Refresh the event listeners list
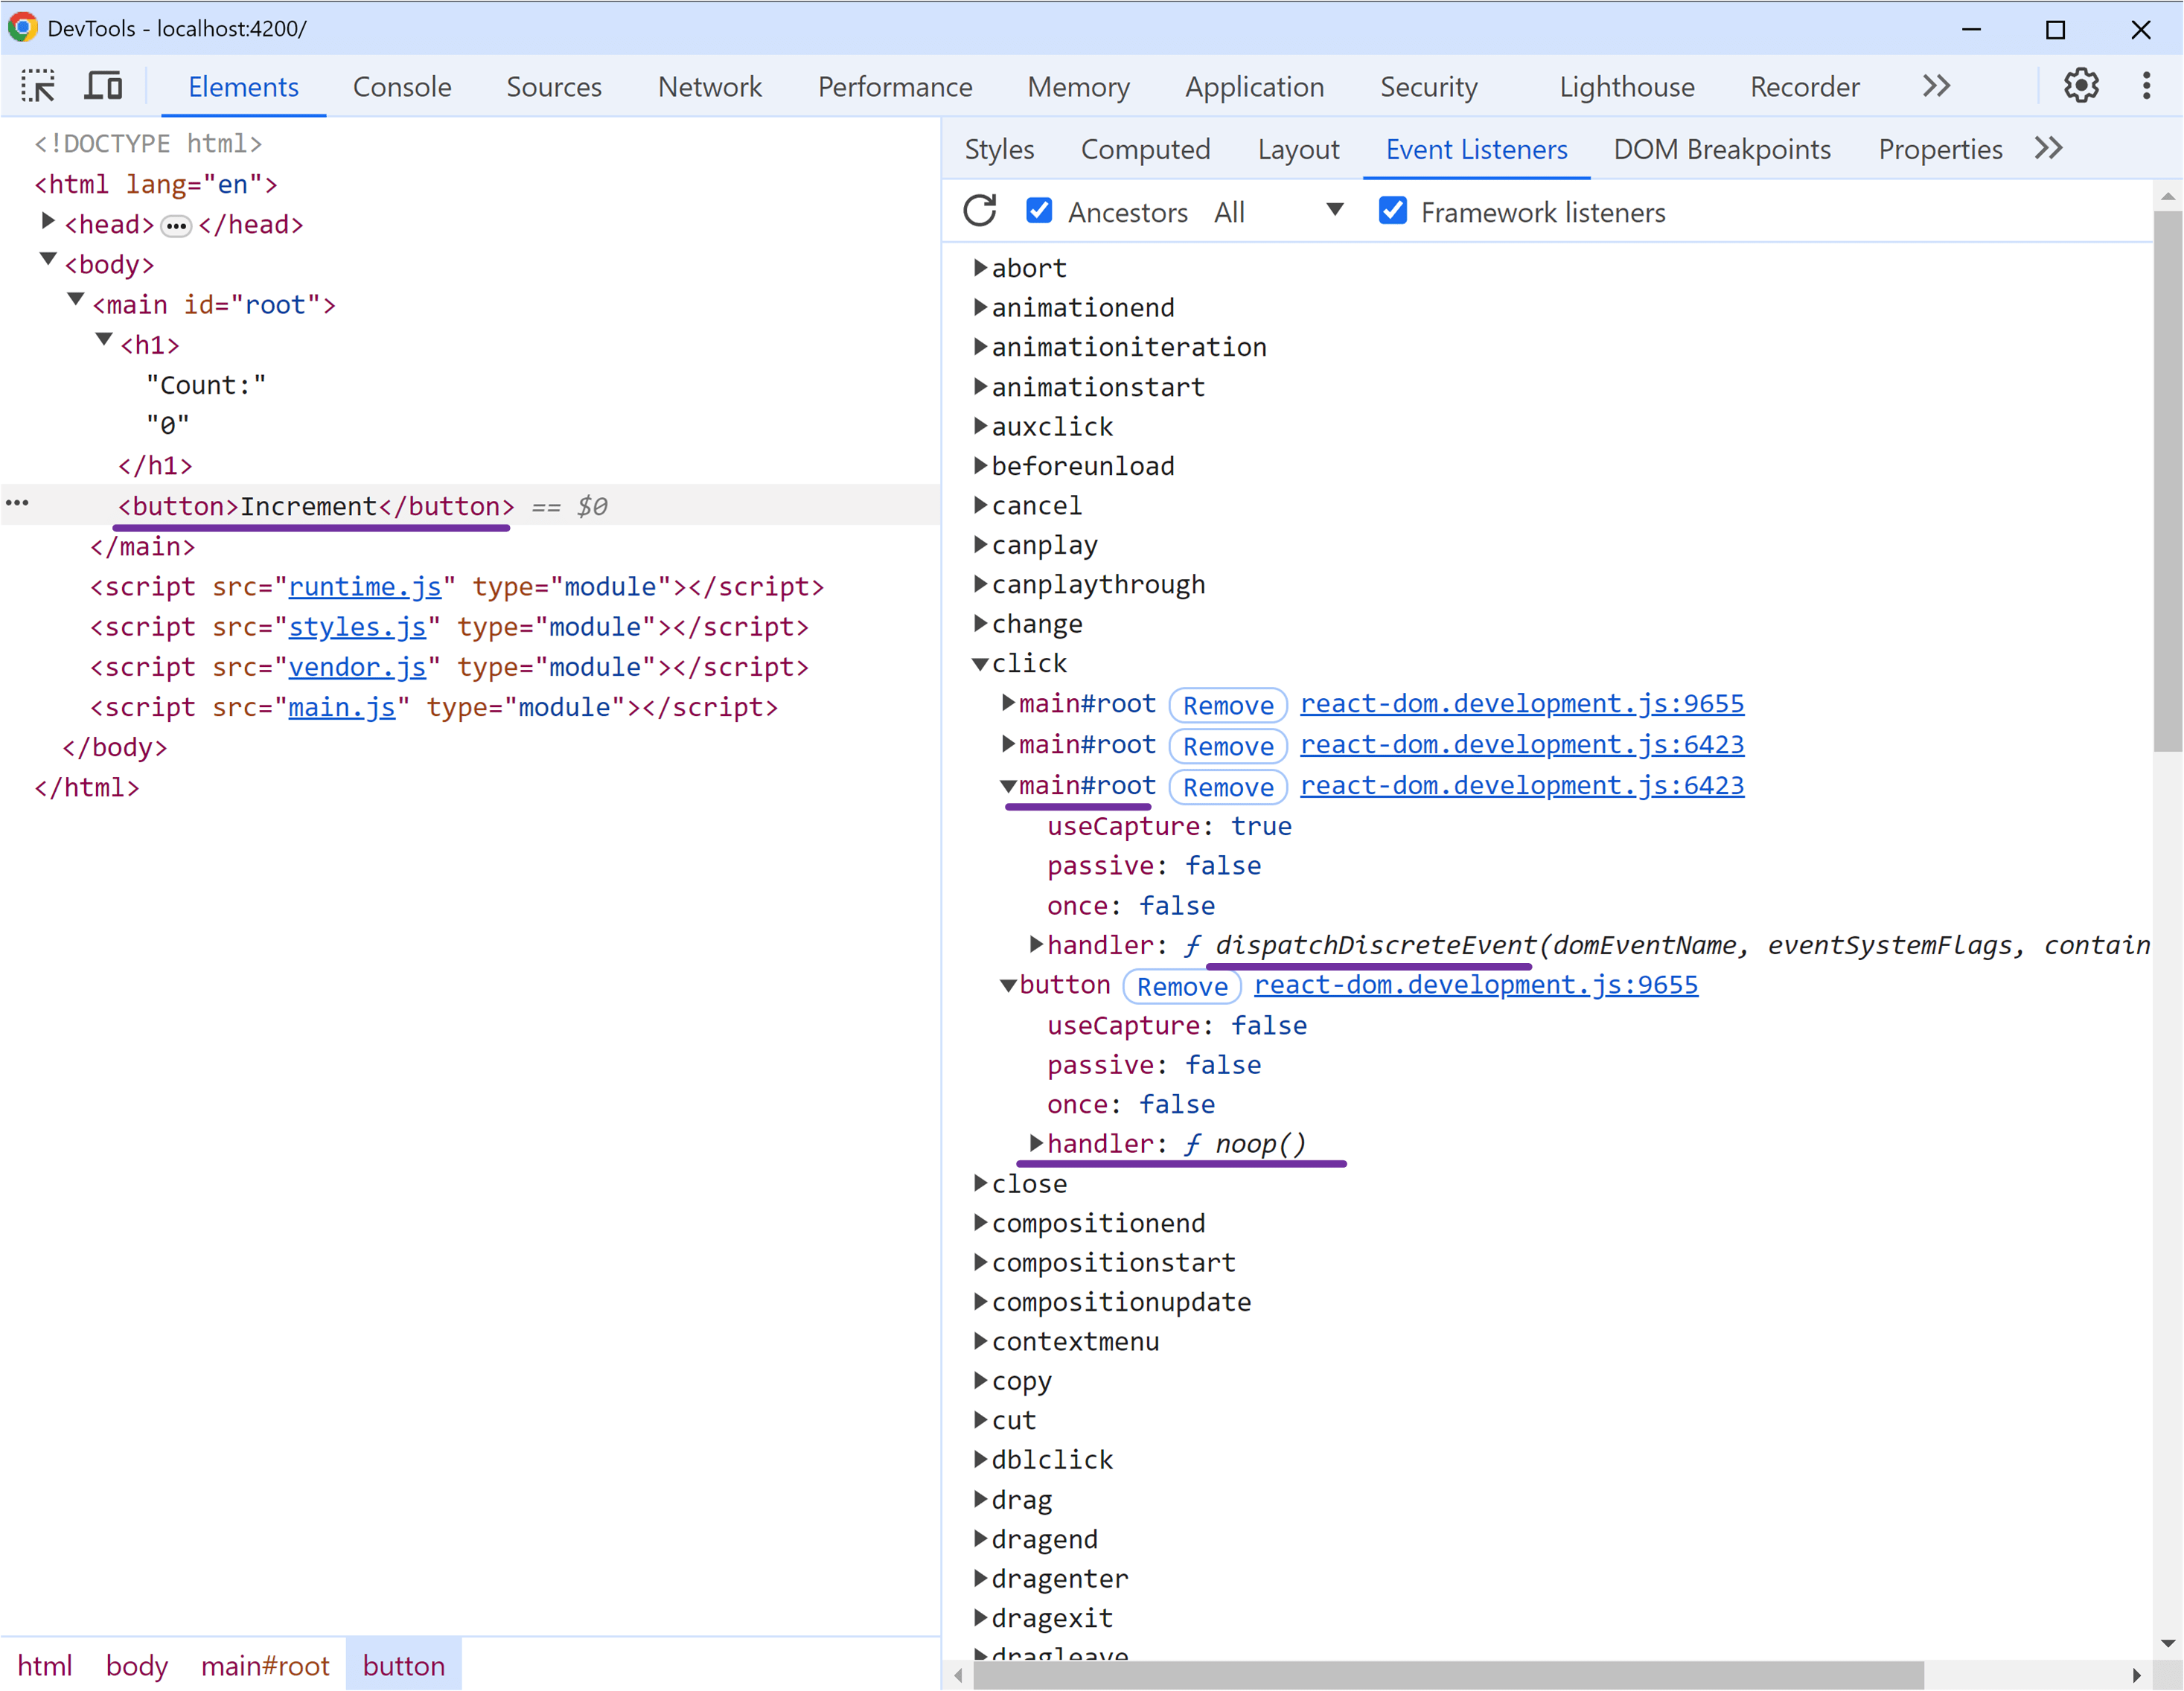 (979, 211)
